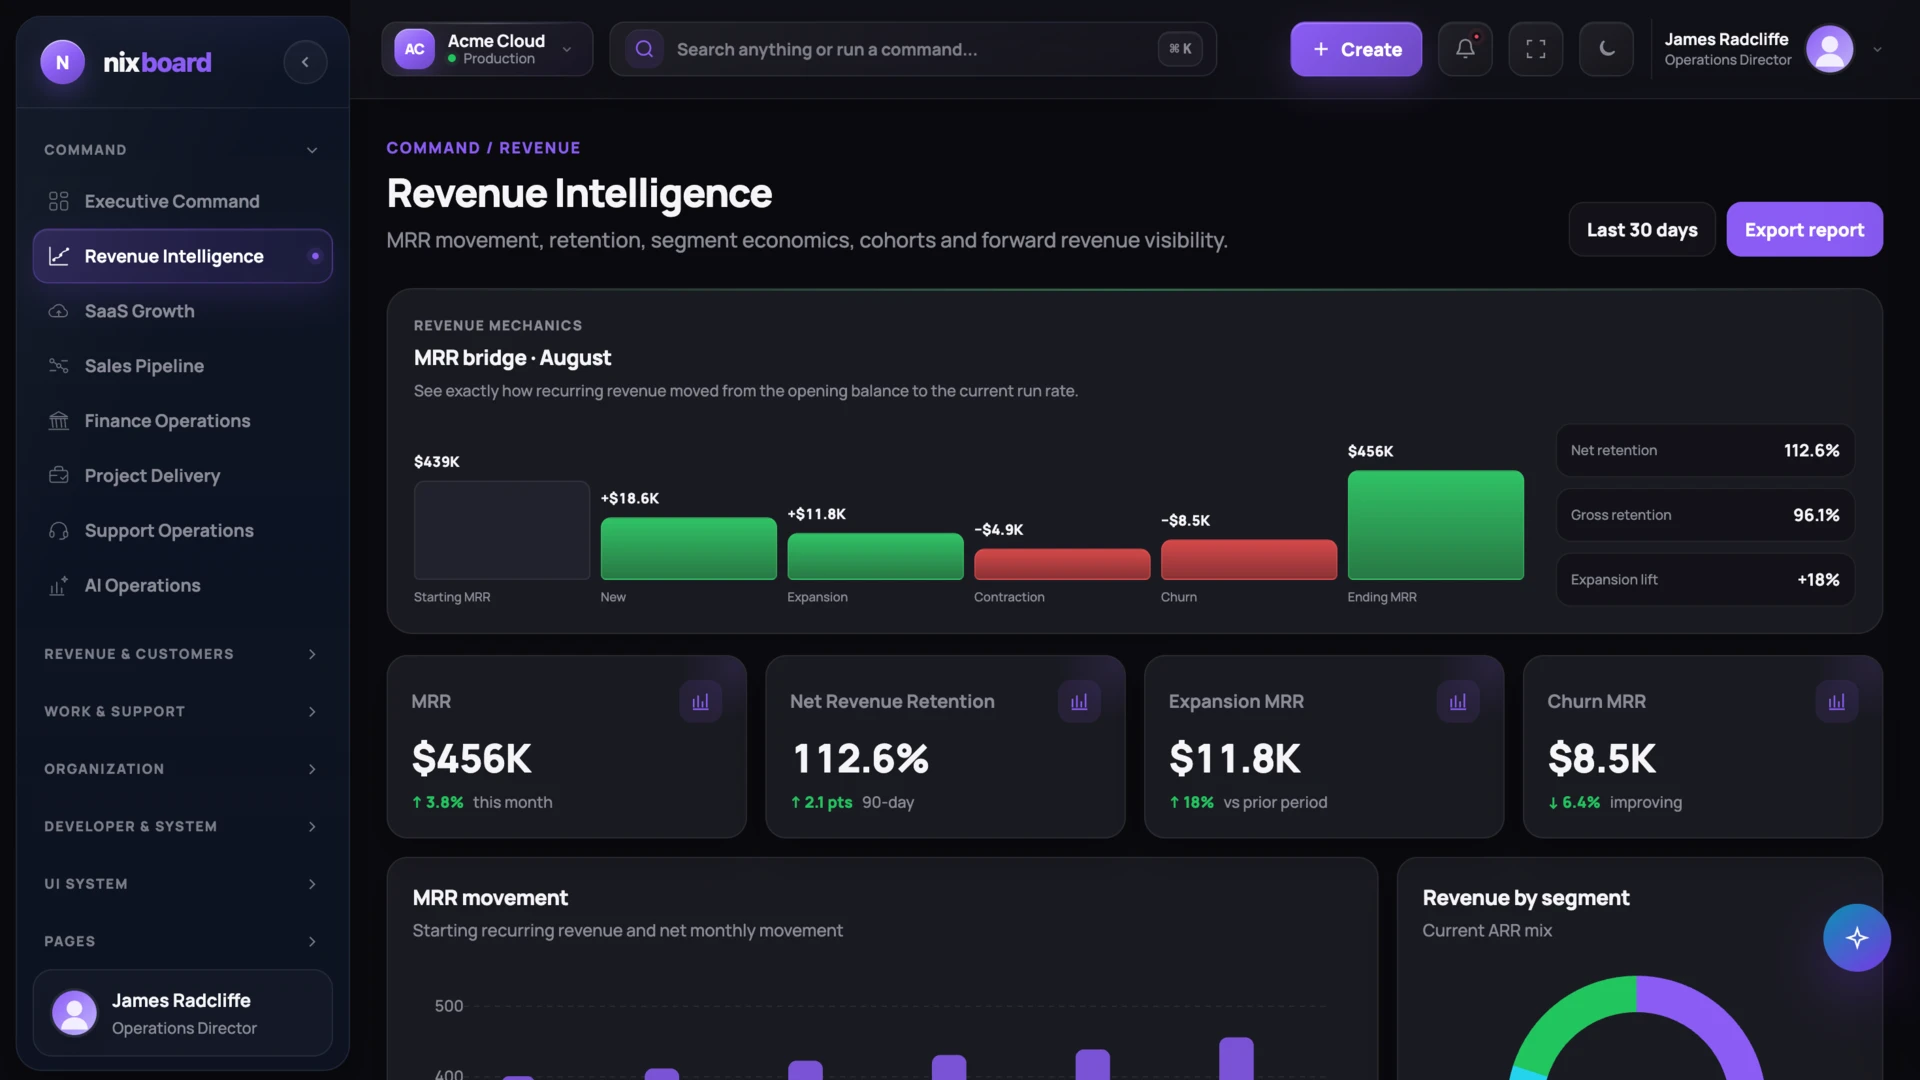Click the Gross retention 96.1% row
Viewport: 1920px width, 1080px height.
click(x=1705, y=515)
